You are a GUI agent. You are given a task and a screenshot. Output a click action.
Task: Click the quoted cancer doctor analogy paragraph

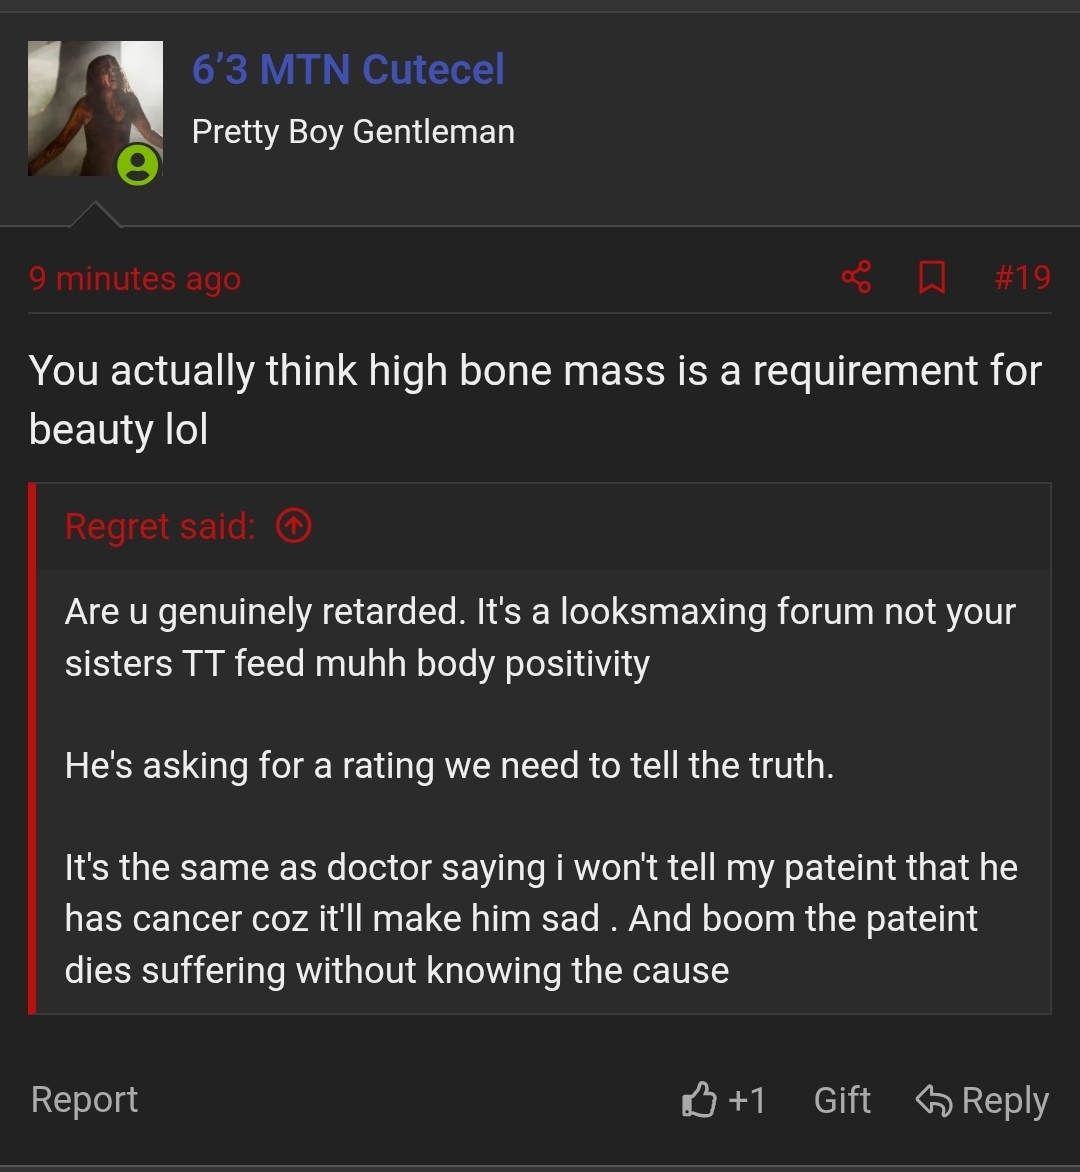tap(541, 919)
